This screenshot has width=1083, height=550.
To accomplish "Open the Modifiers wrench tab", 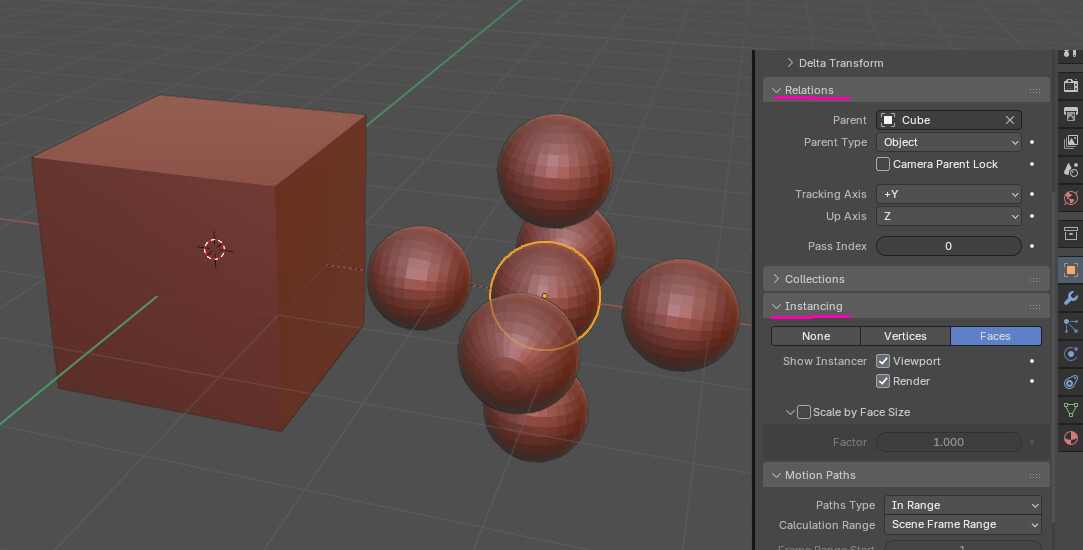I will point(1071,298).
